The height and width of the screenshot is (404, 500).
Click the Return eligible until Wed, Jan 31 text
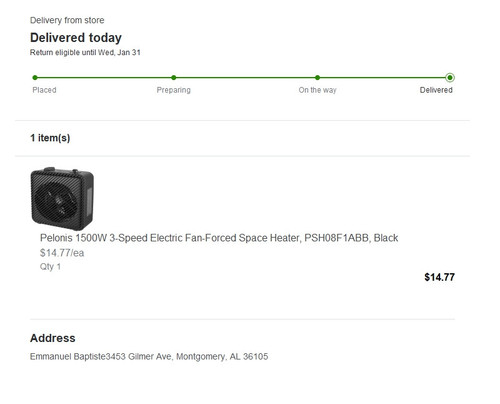tap(85, 53)
